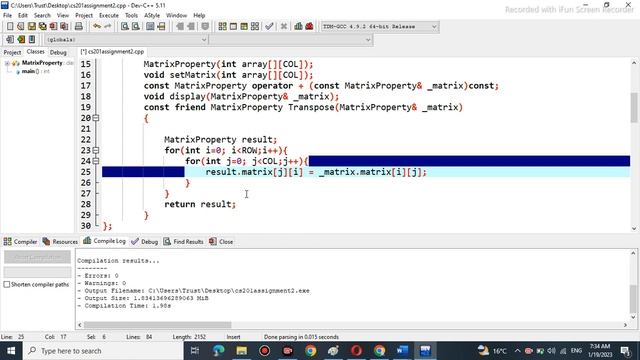Open the AStyle menu
Viewport: 640px width, 360px height.
(152, 16)
